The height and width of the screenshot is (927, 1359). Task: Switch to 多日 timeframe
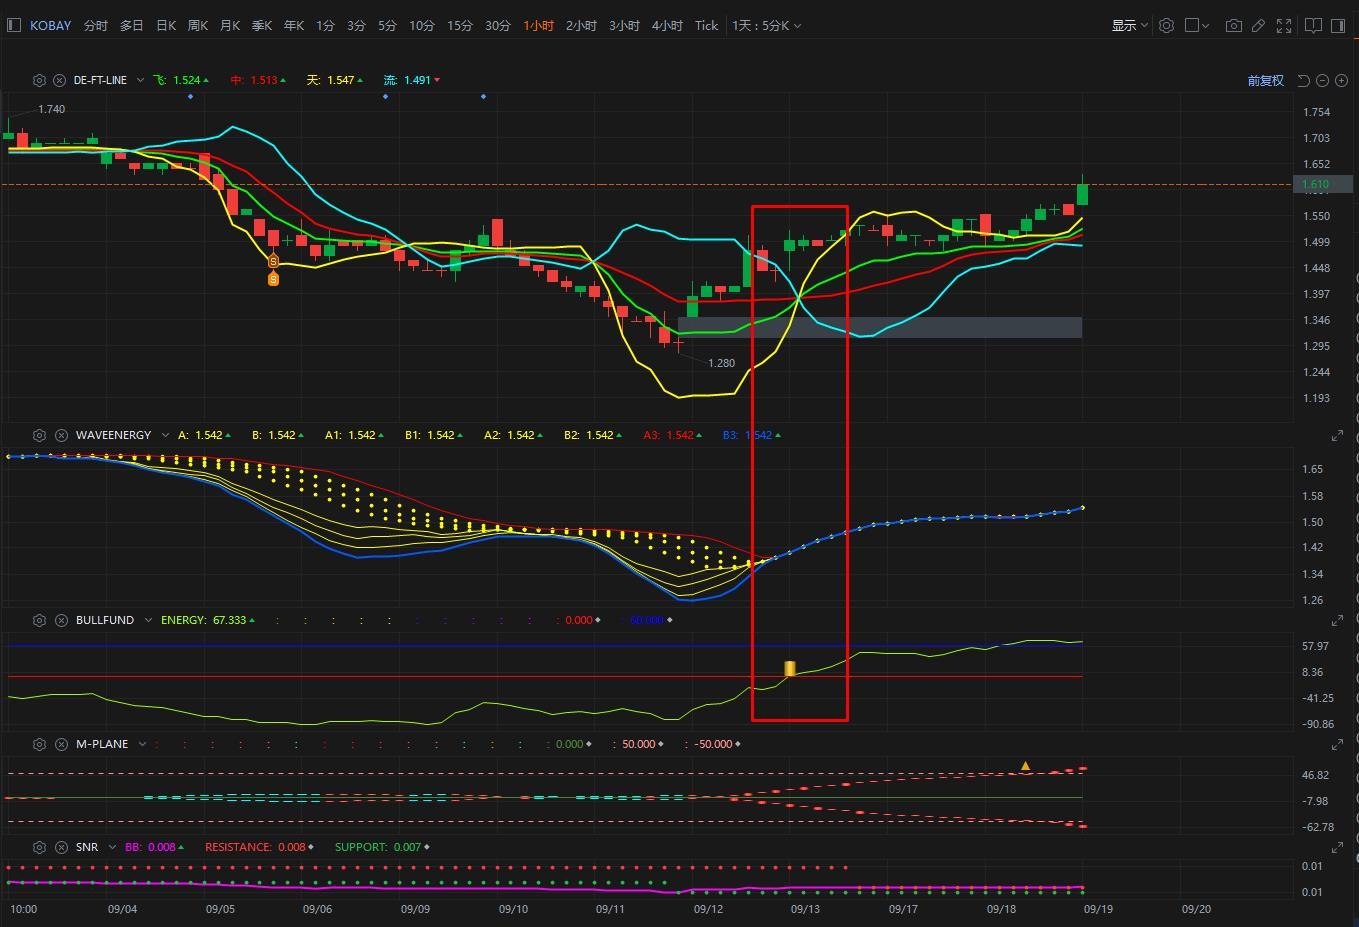coord(132,25)
